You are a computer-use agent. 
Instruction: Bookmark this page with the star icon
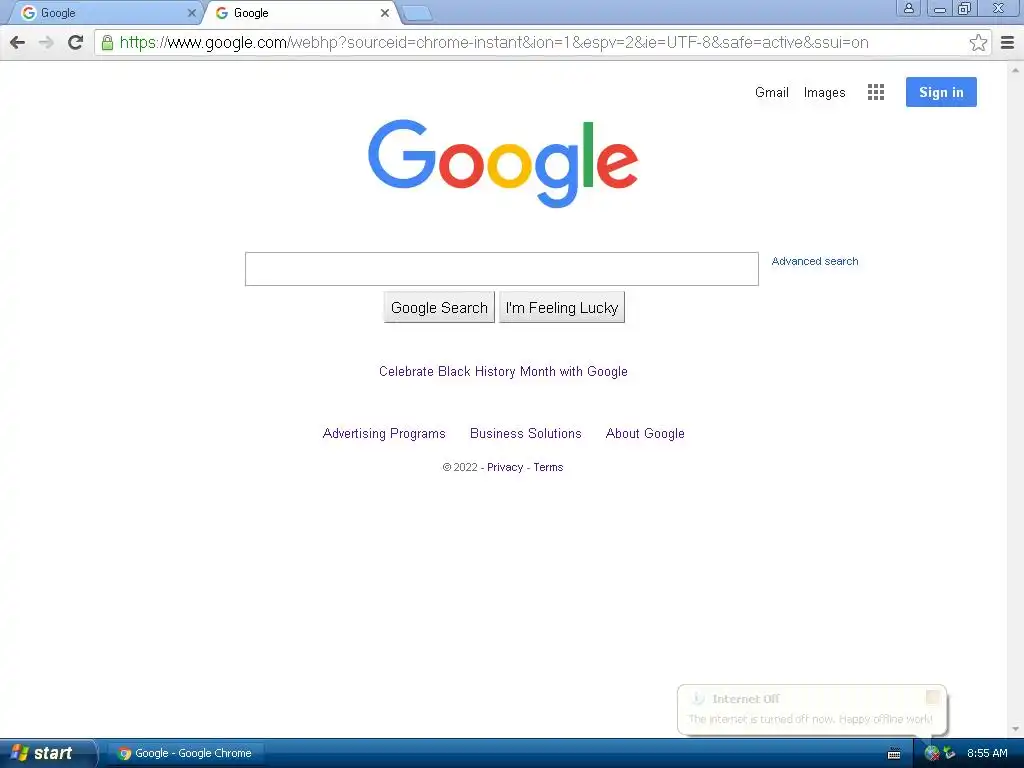(978, 42)
